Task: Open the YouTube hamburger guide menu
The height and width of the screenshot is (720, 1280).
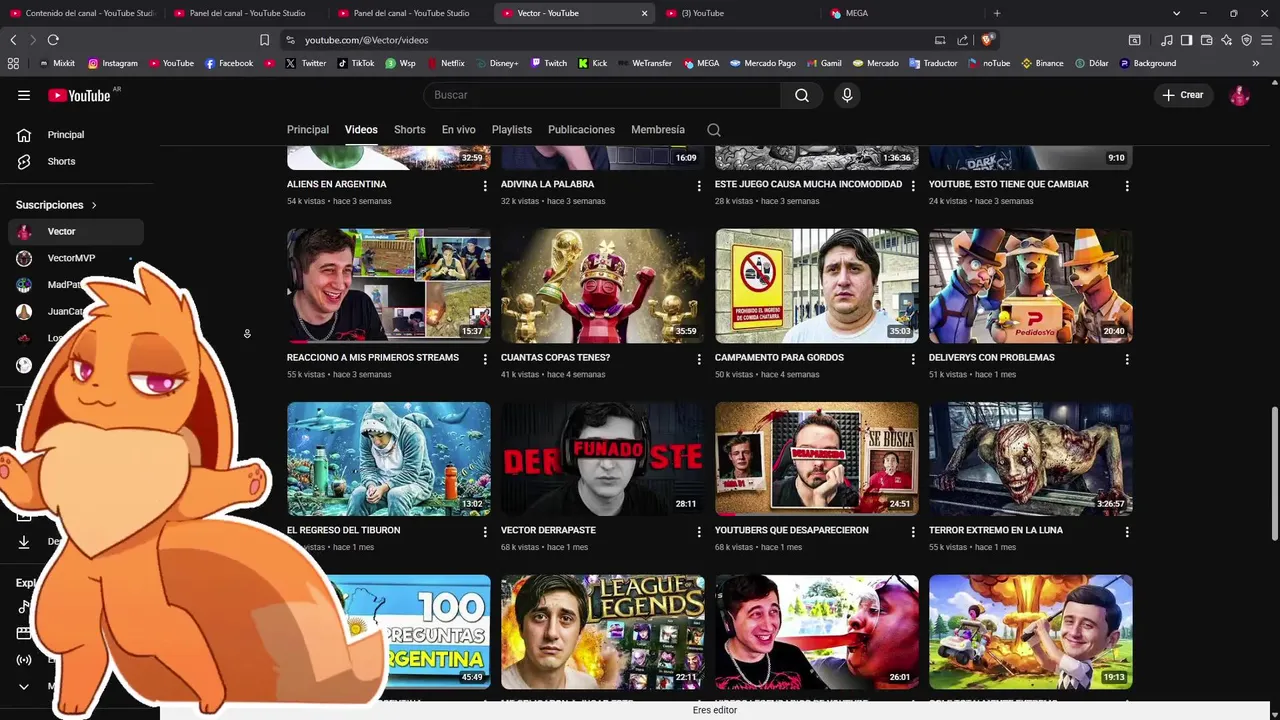Action: click(24, 95)
